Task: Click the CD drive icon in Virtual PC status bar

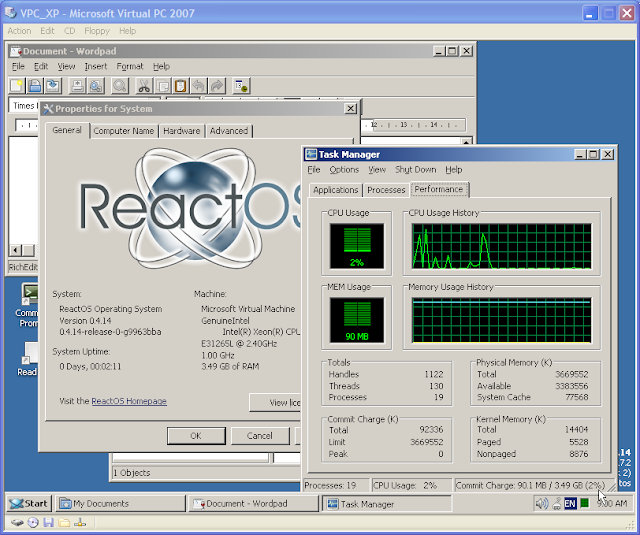Action: click(33, 522)
